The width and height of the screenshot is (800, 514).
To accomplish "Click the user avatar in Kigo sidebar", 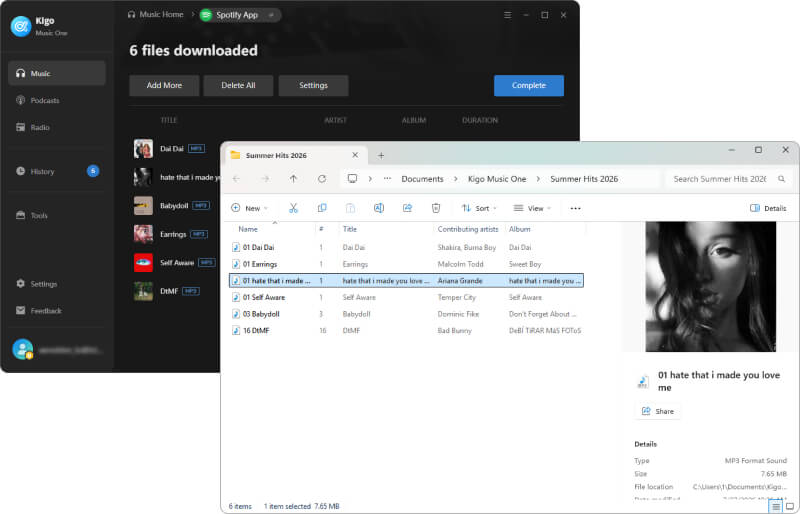I will tap(22, 350).
